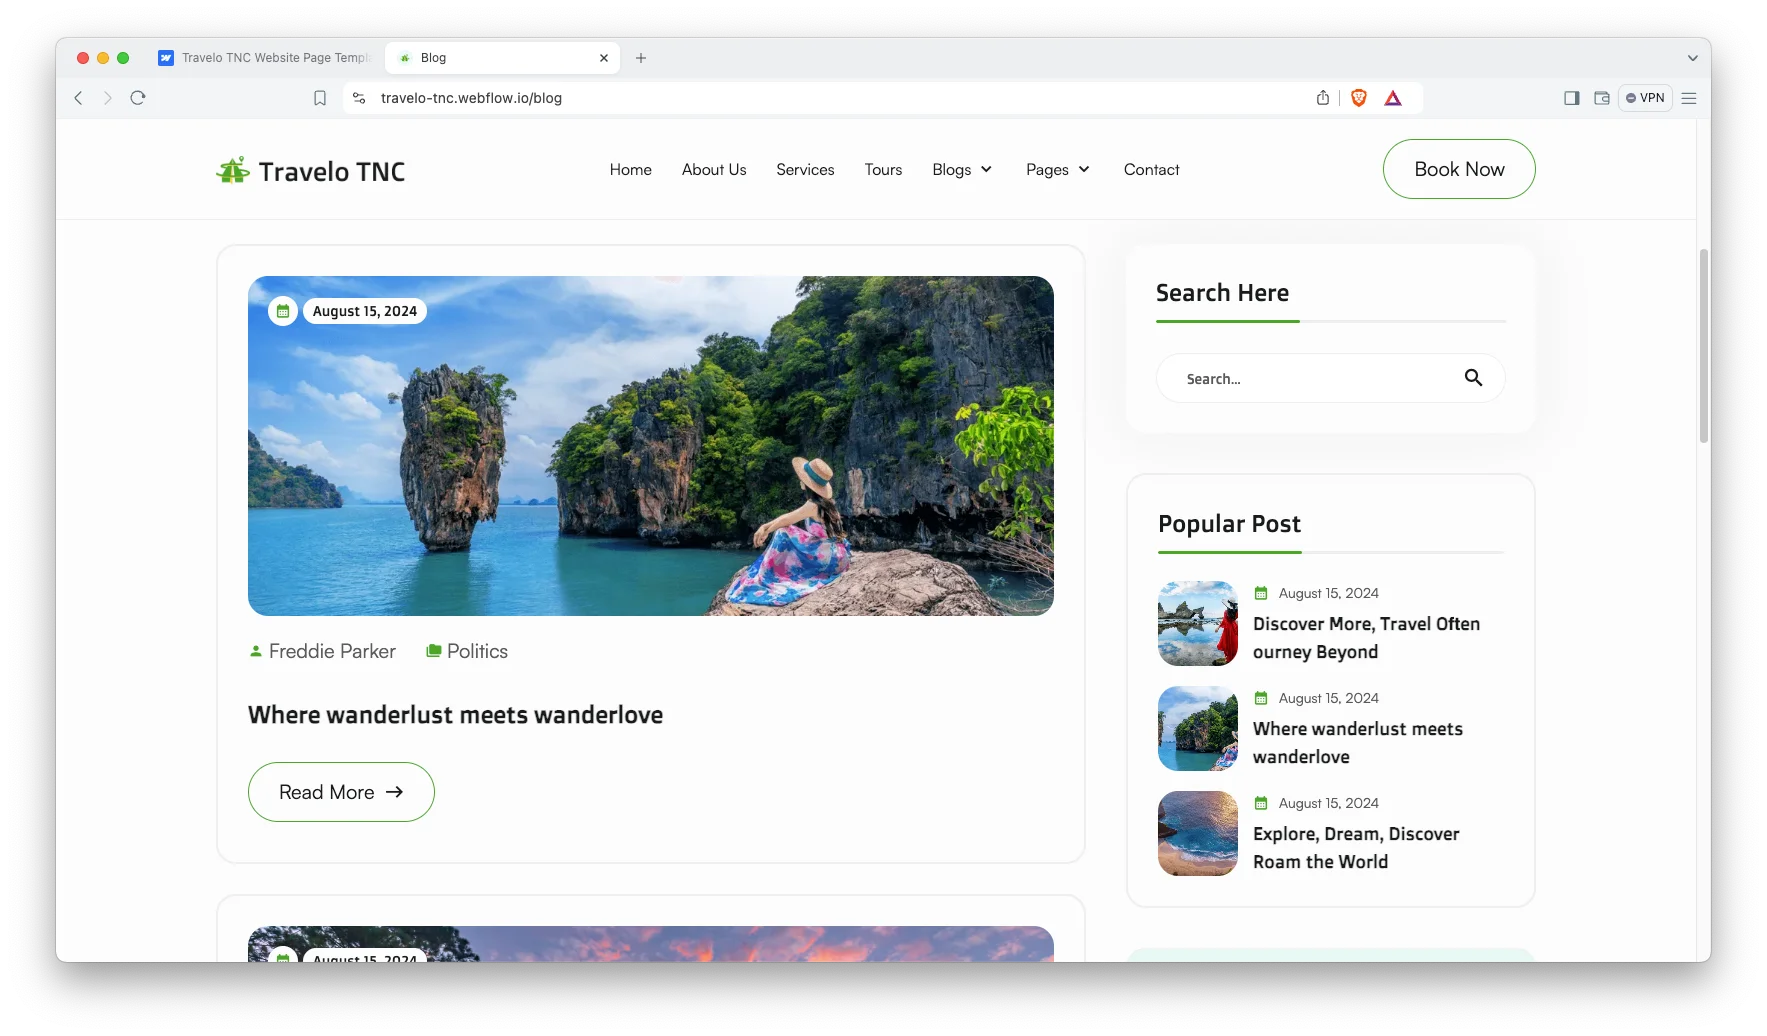Viewport: 1767px width, 1036px height.
Task: Click author icon beside Freddie Parker
Action: (256, 651)
